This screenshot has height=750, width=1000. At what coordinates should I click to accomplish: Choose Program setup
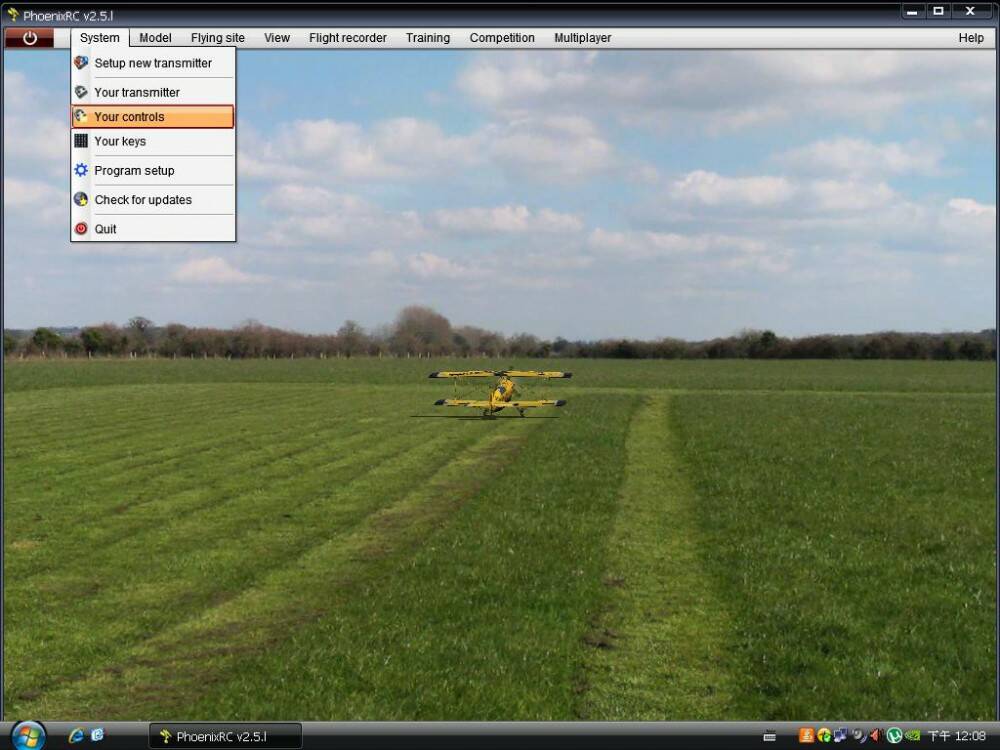click(x=153, y=170)
